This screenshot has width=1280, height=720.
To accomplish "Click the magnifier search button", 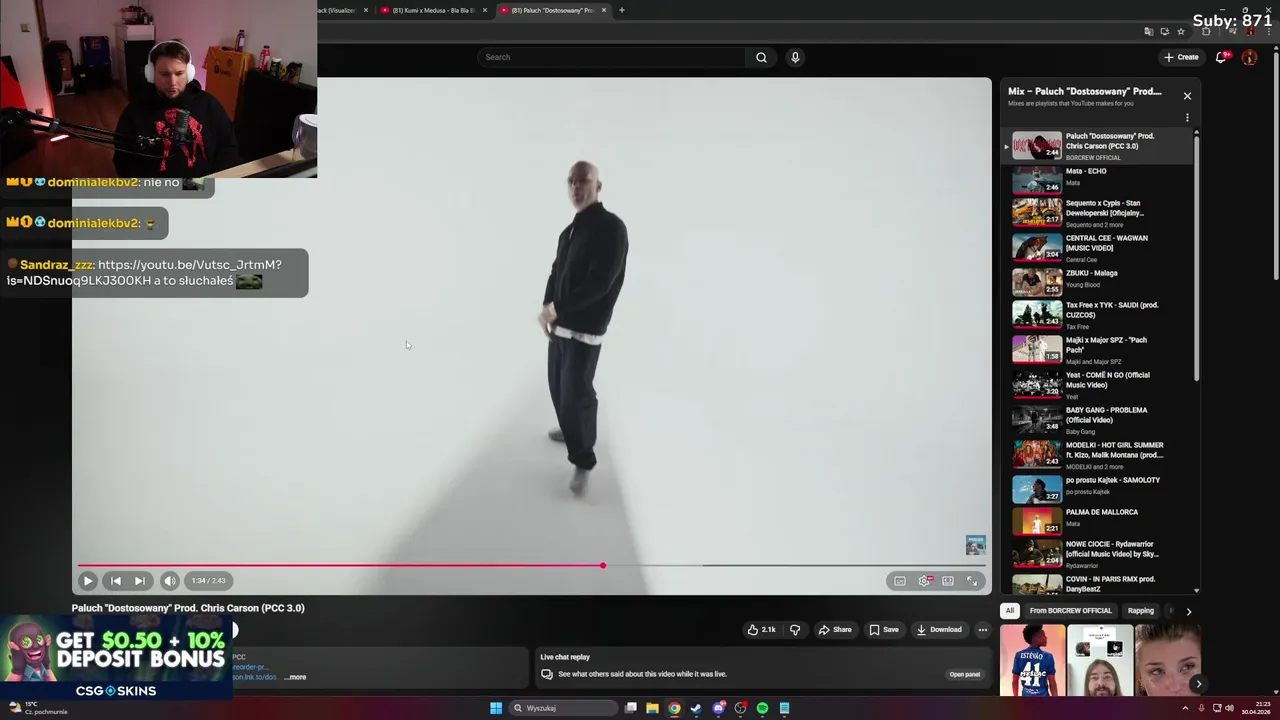I will point(761,57).
